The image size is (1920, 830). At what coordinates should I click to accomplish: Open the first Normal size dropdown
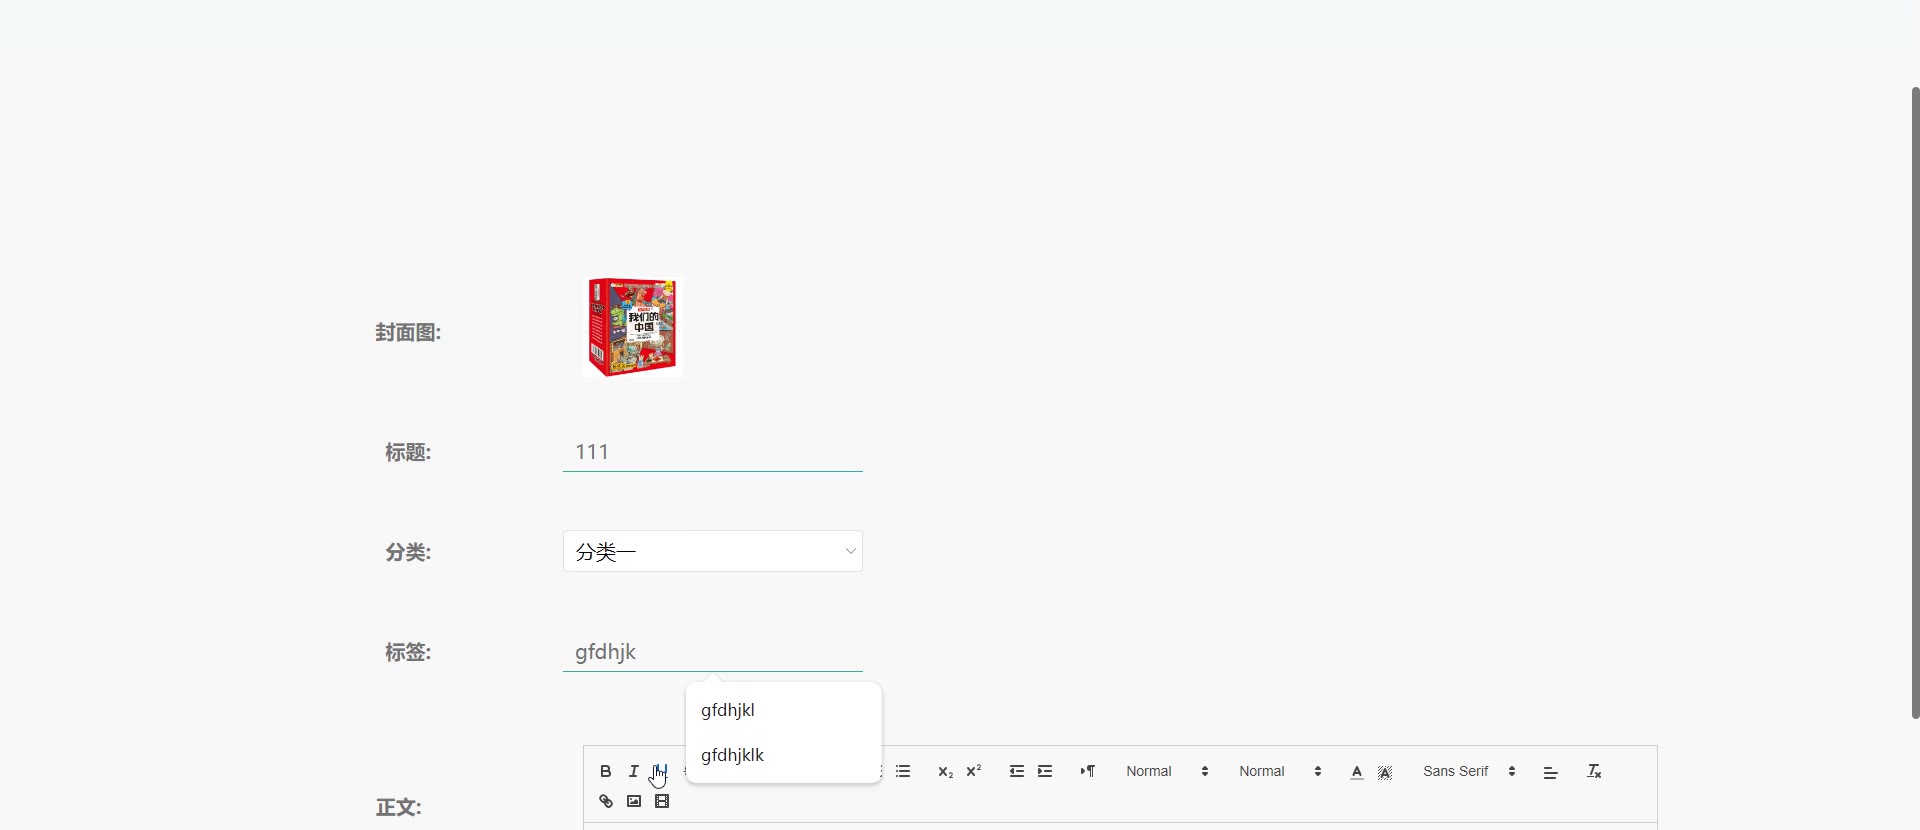(1167, 771)
